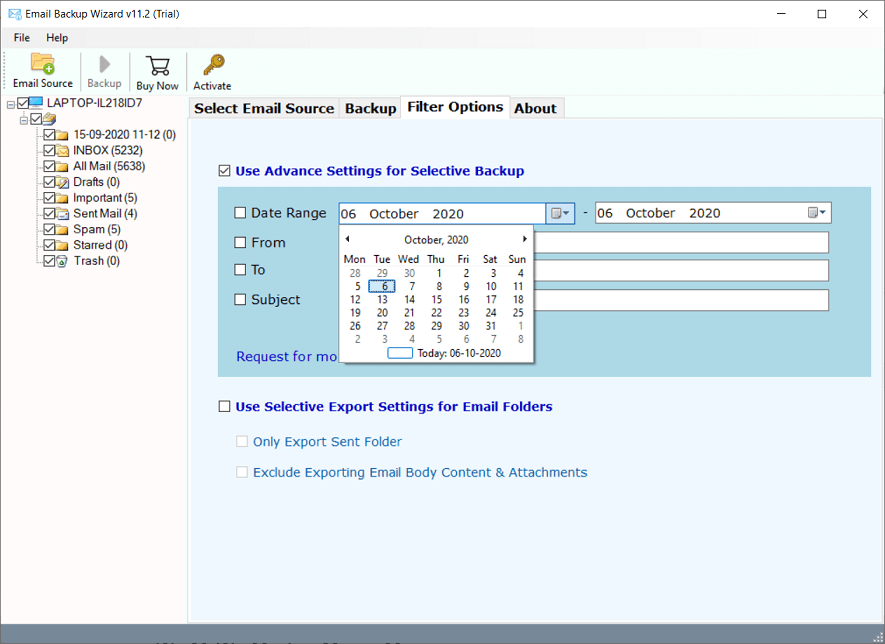Switch to the Backup tab
This screenshot has height=644, width=885.
click(x=369, y=107)
